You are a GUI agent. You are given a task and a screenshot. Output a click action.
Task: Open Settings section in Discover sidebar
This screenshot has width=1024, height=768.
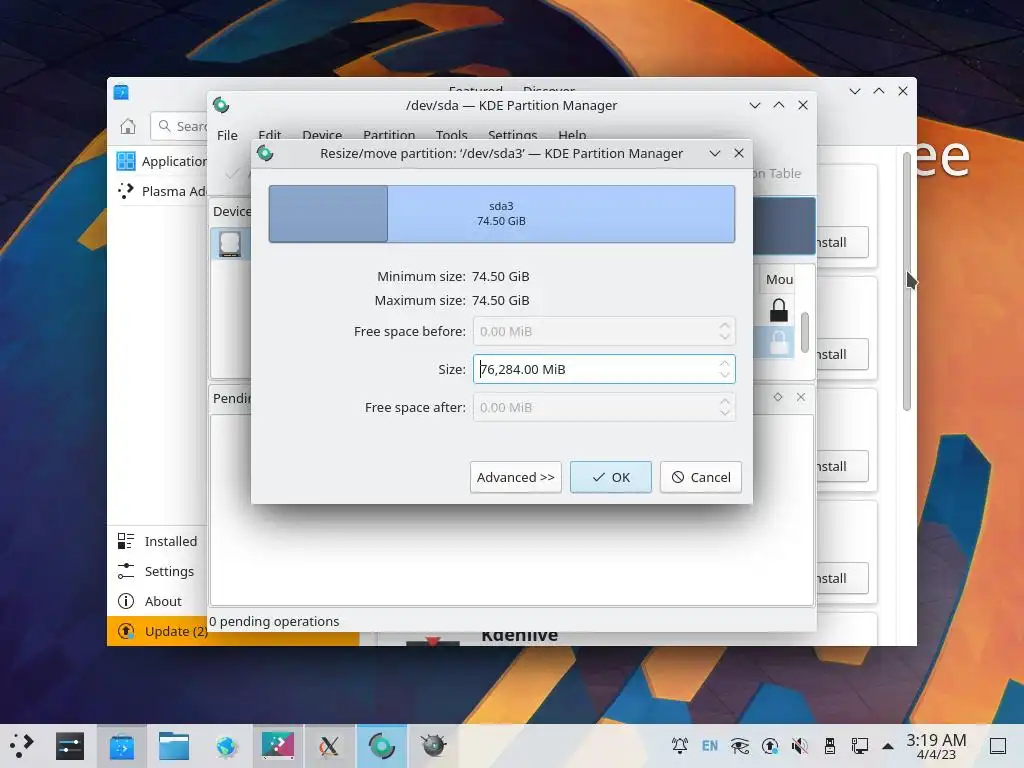point(157,571)
